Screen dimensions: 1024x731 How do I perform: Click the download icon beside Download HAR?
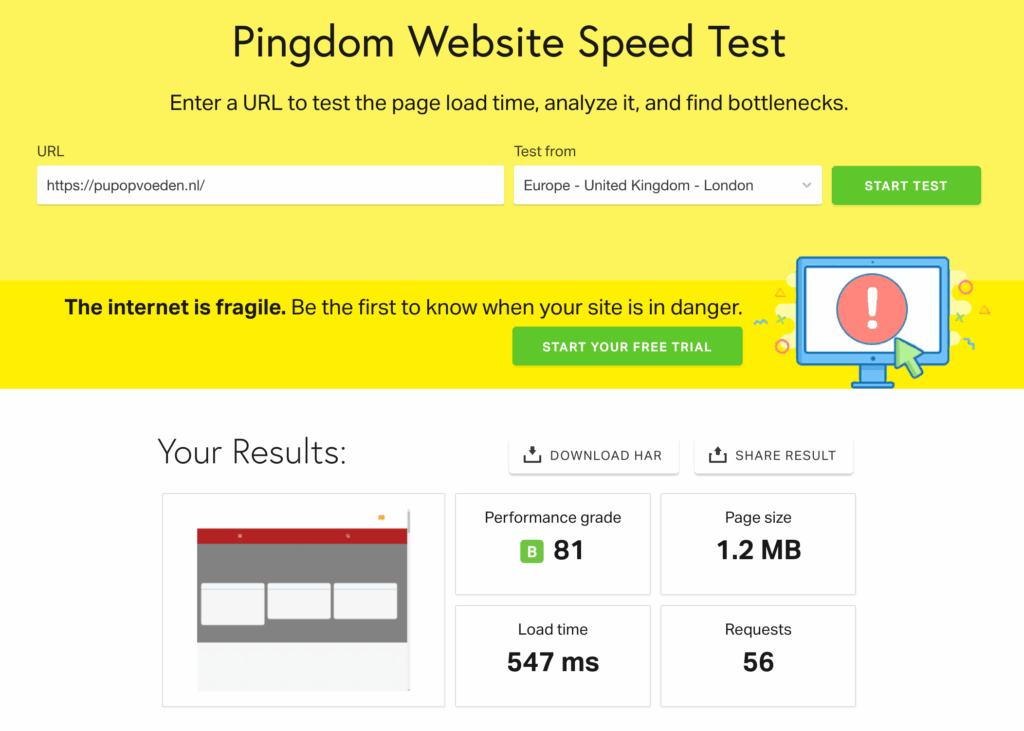pos(532,455)
